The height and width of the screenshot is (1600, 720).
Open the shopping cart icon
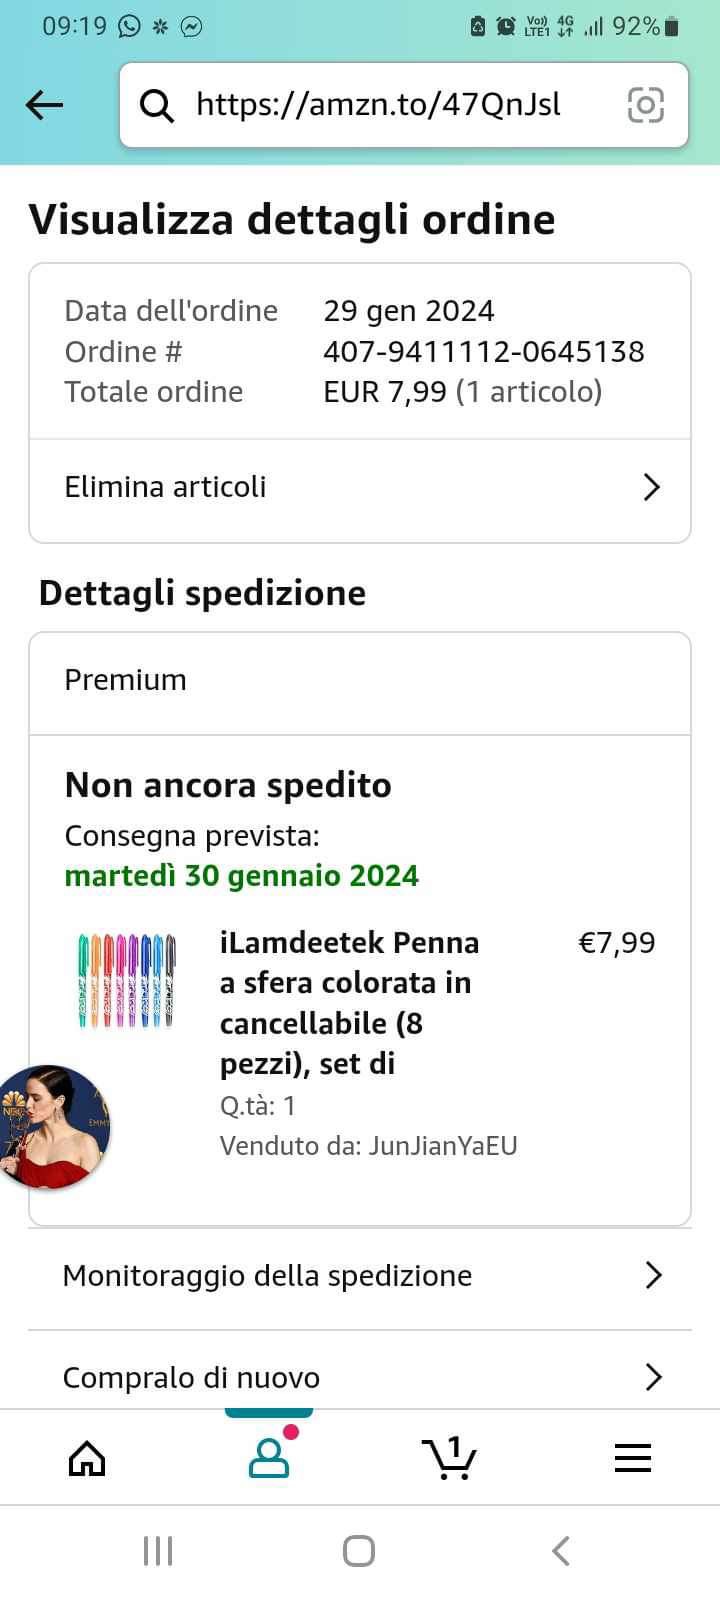tap(449, 1458)
